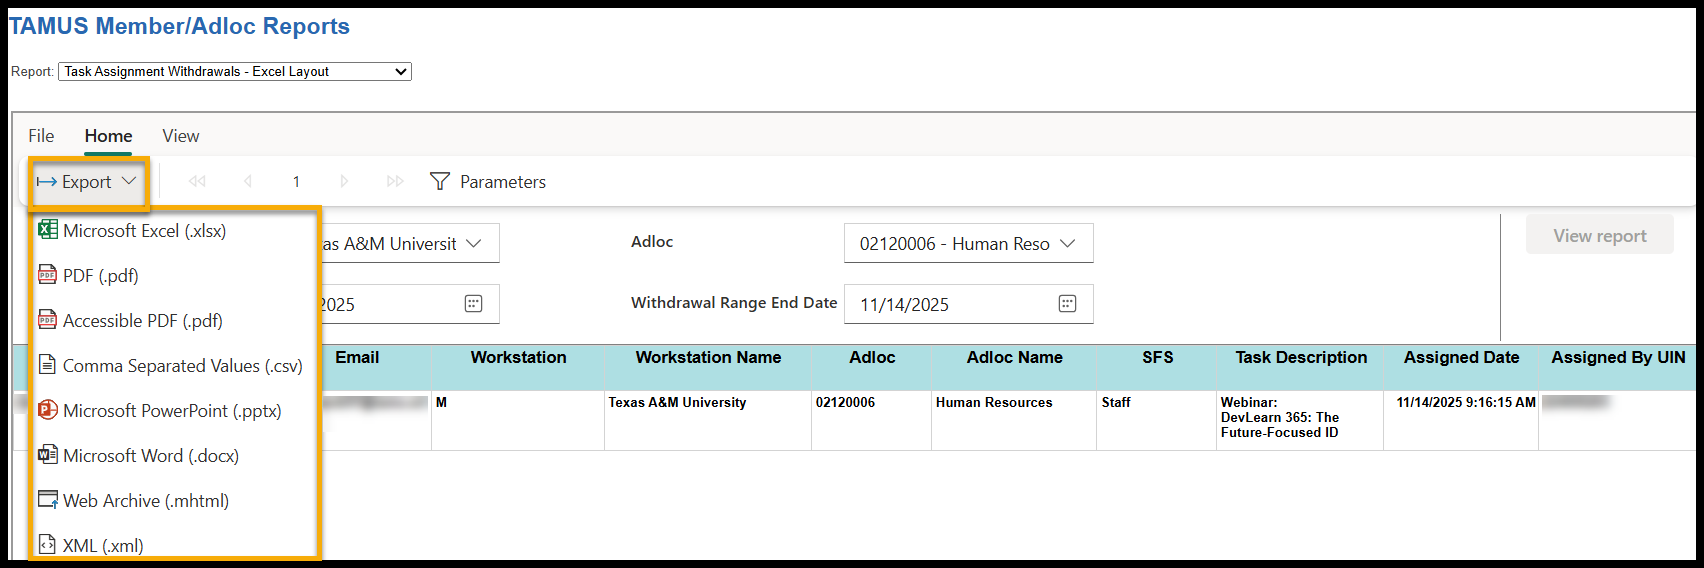1704x568 pixels.
Task: Click the PDF export icon
Action: pos(47,275)
